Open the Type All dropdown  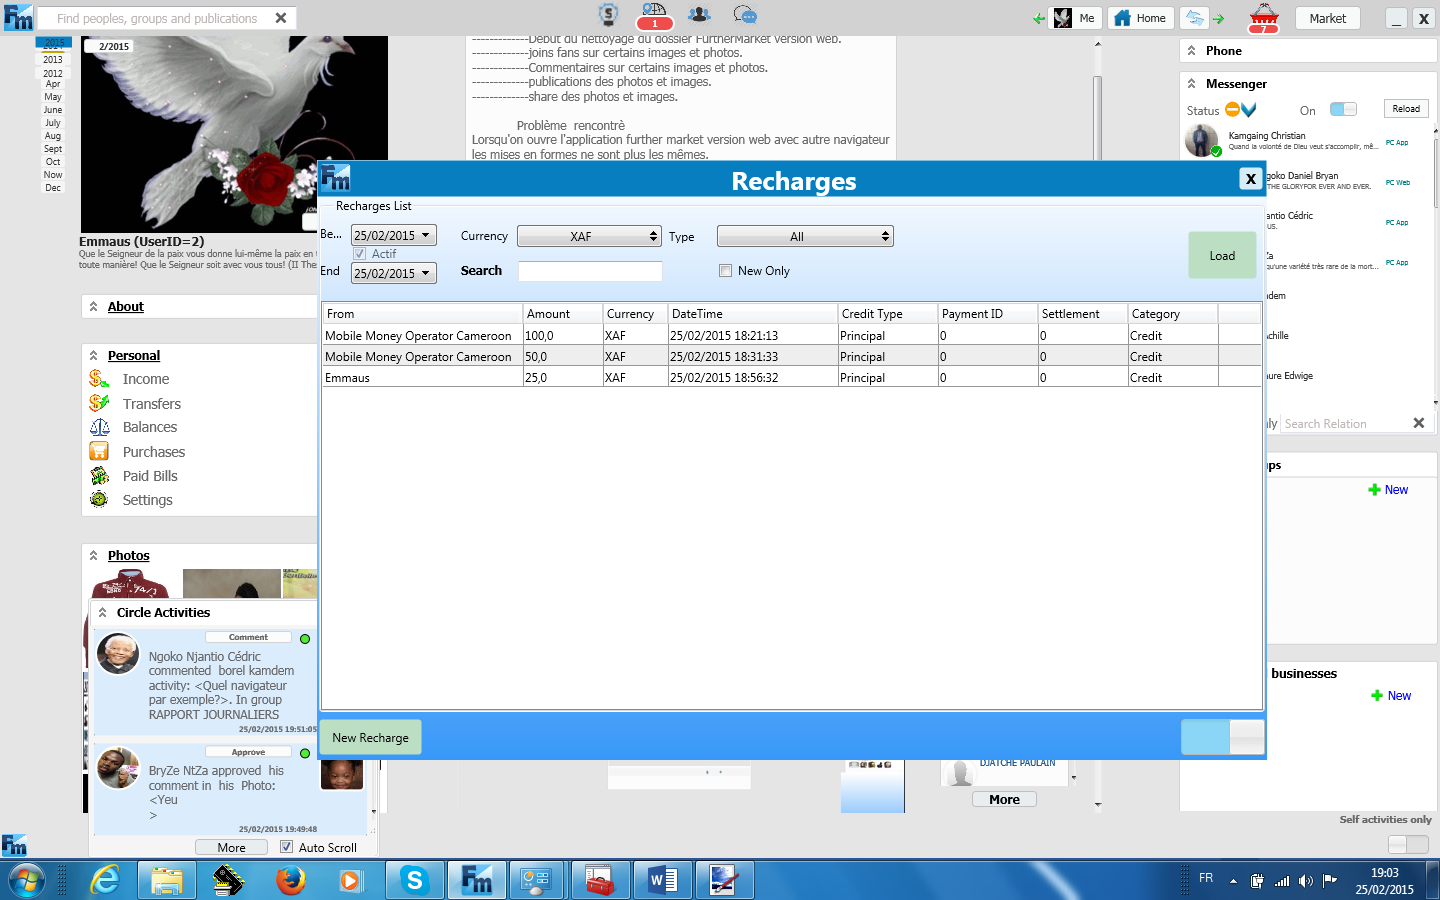tap(805, 236)
